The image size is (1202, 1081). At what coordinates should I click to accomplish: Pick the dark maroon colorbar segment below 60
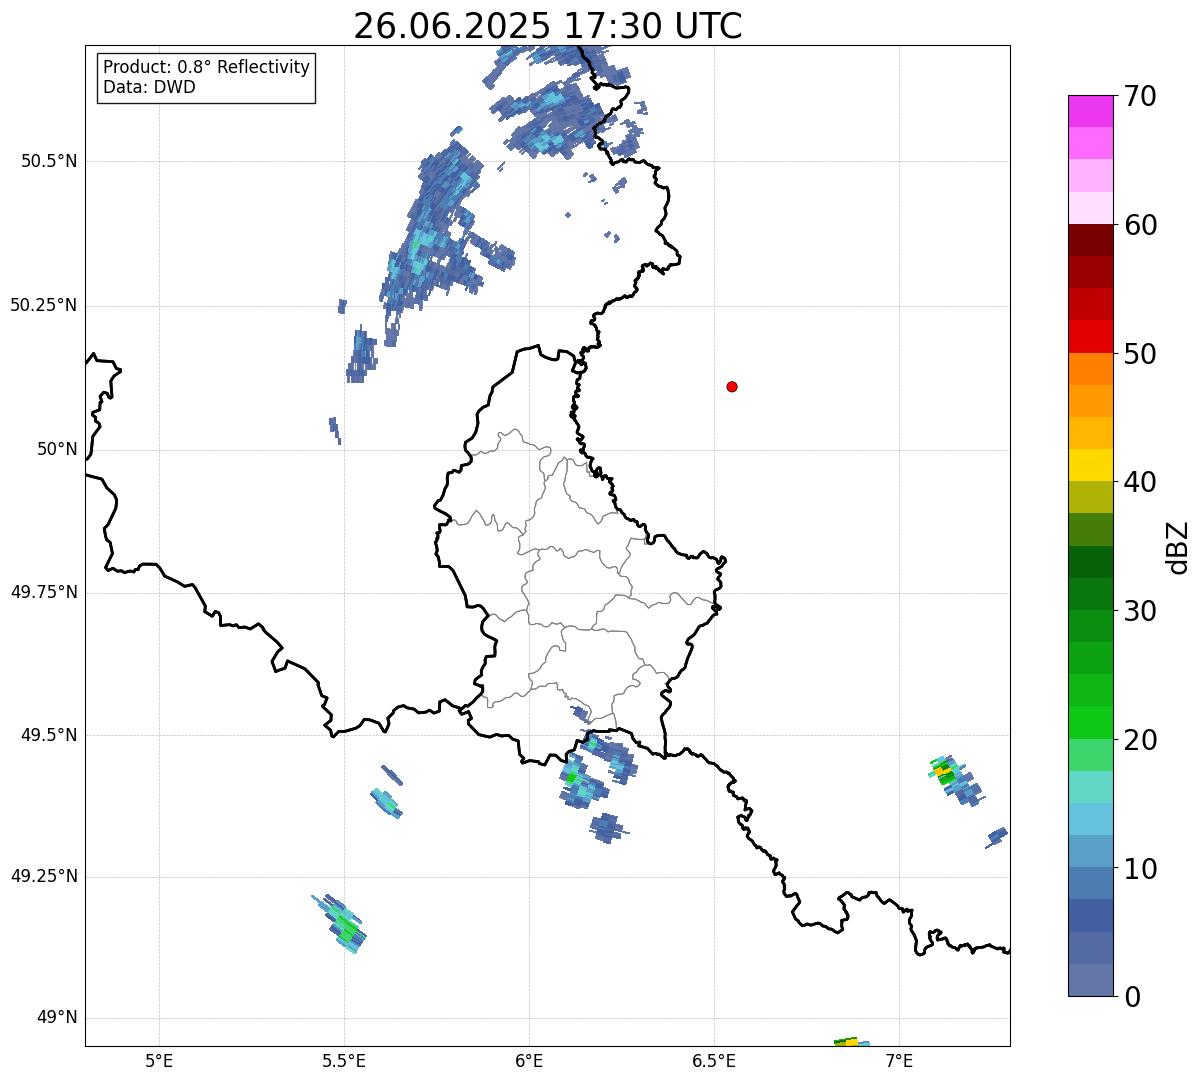(1090, 240)
